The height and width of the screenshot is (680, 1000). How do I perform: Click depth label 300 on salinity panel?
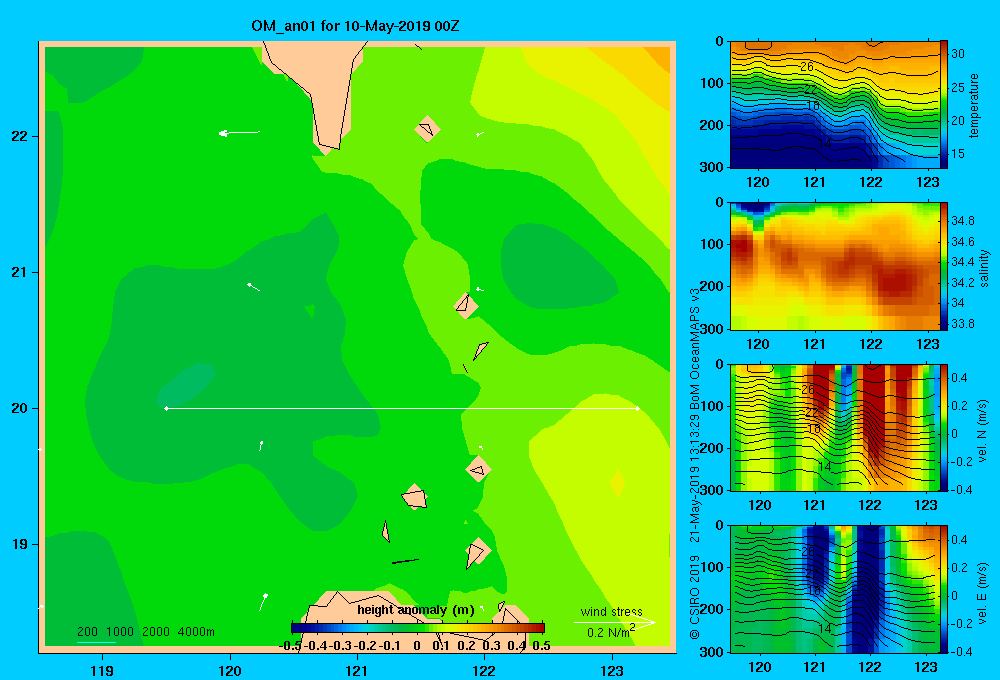[714, 329]
